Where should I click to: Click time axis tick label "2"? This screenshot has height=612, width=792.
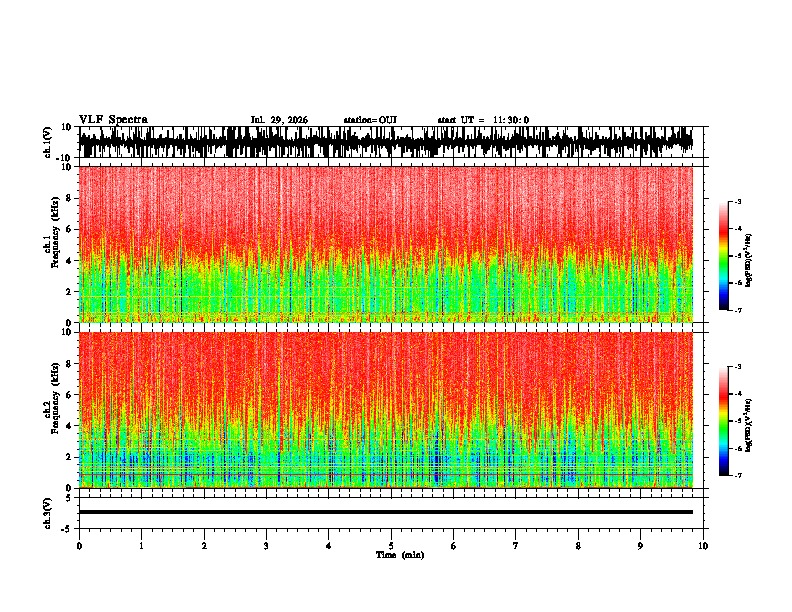click(x=204, y=546)
